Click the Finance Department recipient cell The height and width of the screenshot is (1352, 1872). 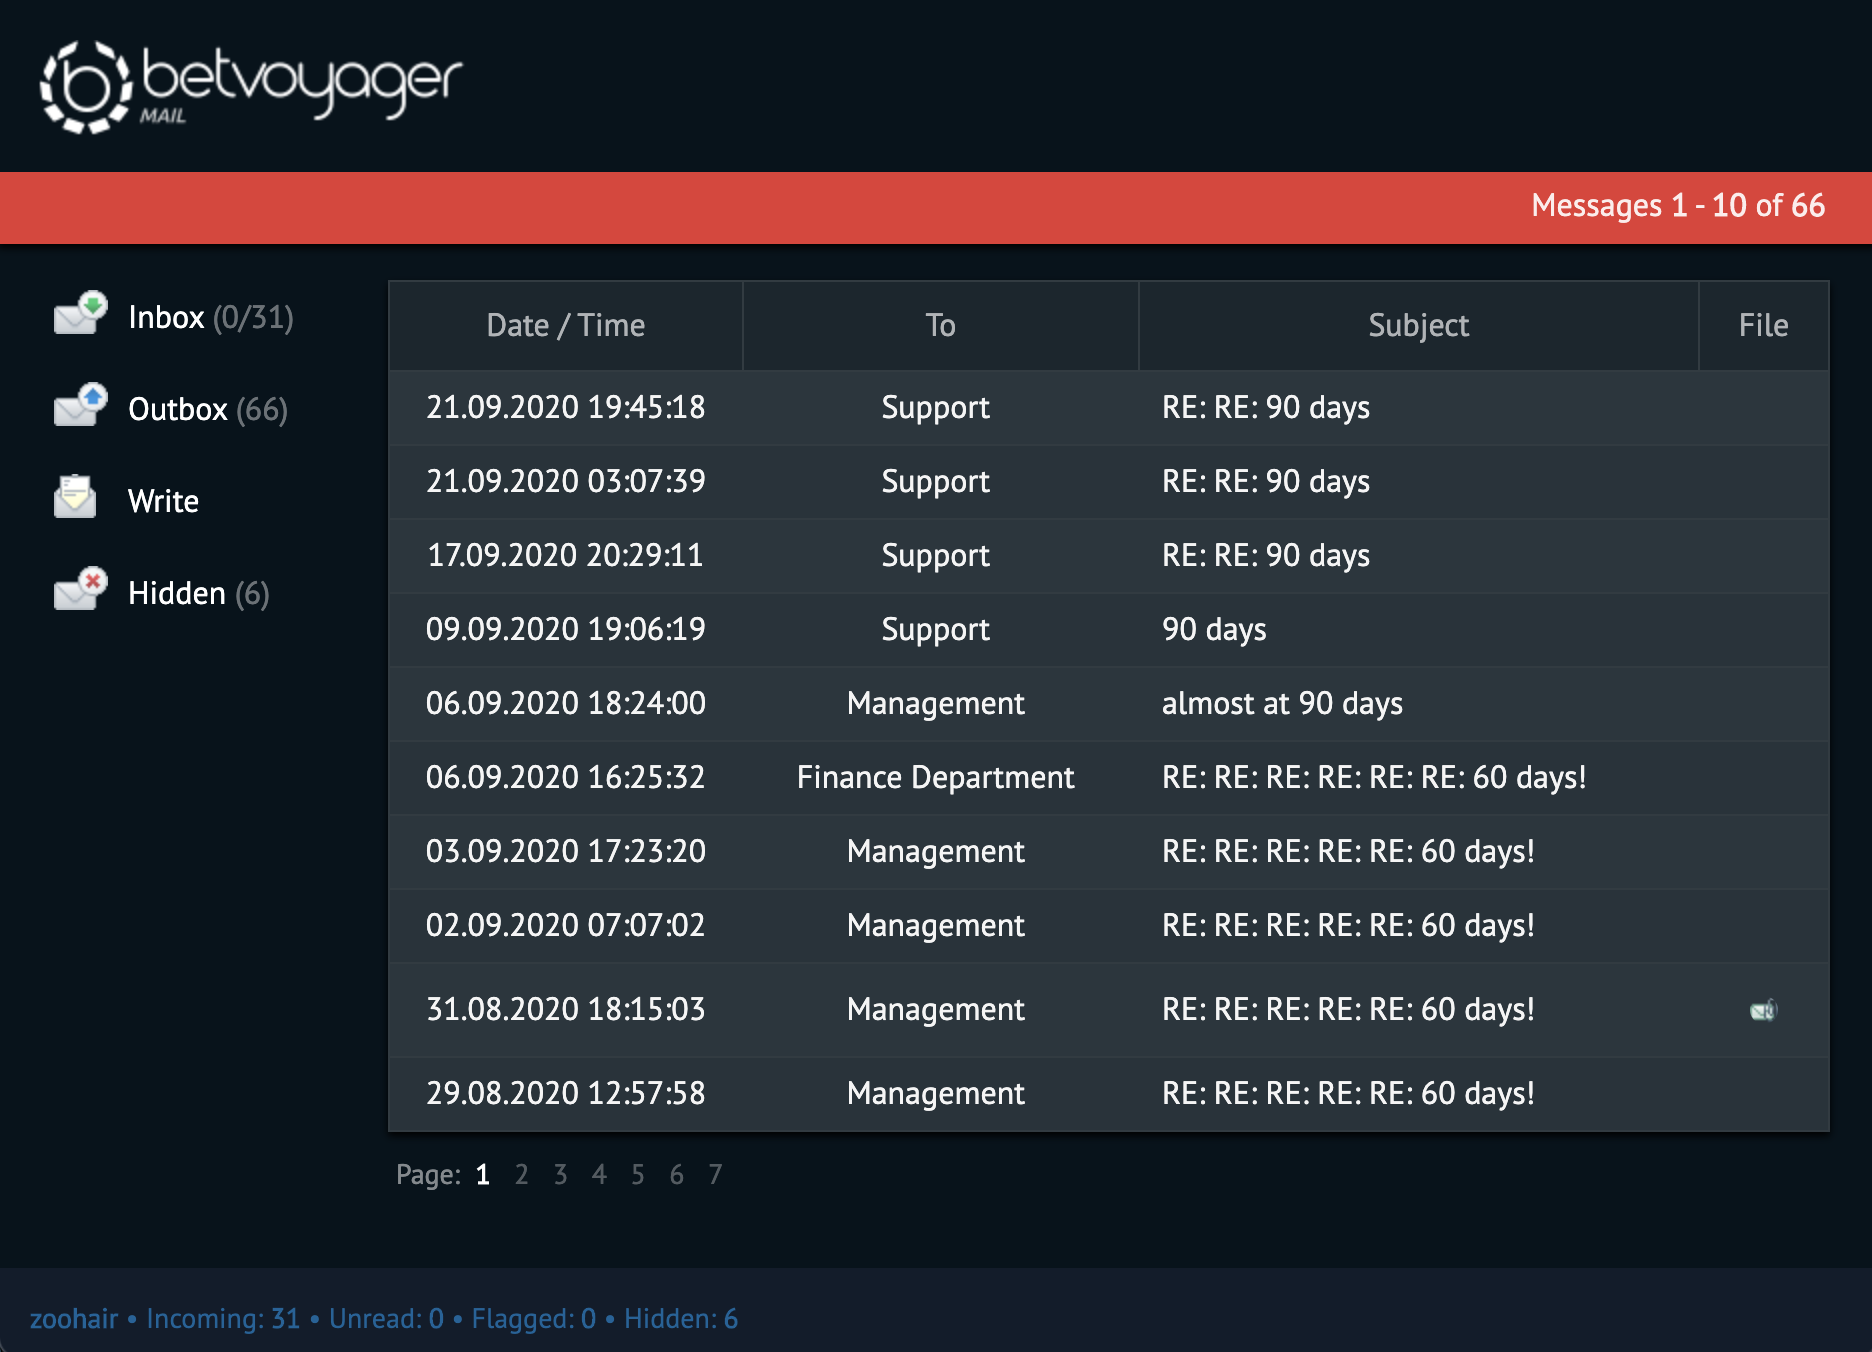click(936, 778)
